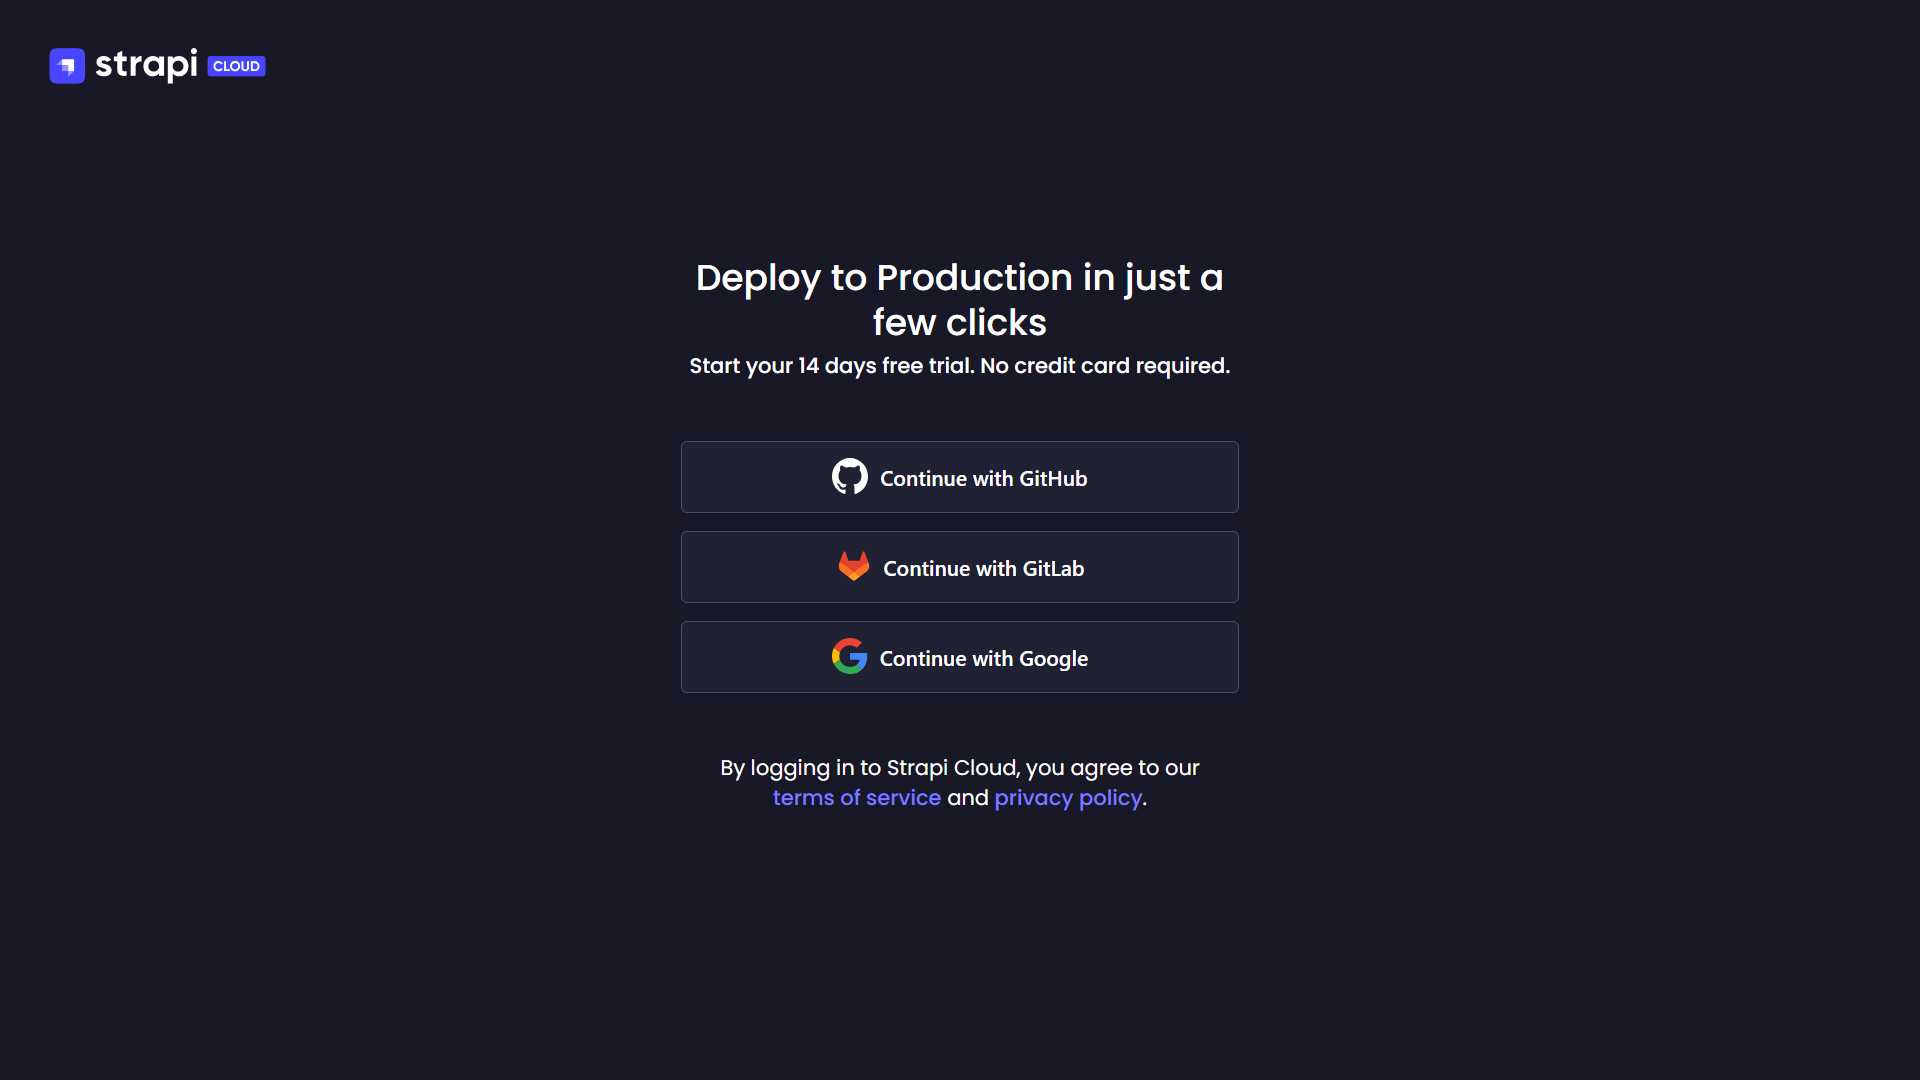Continue with Google sign-in
The width and height of the screenshot is (1920, 1080).
click(960, 657)
